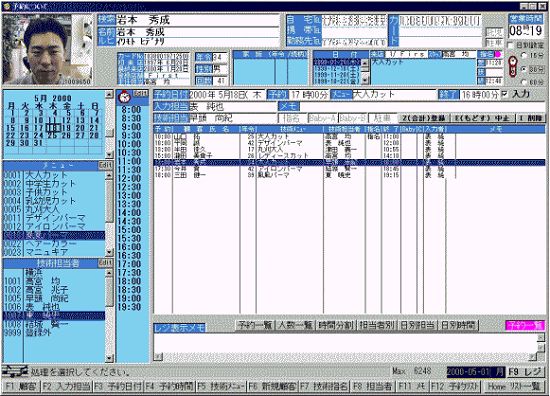The height and width of the screenshot is (396, 550).
Task: Click the visit date list down arrow
Action: tap(365, 81)
